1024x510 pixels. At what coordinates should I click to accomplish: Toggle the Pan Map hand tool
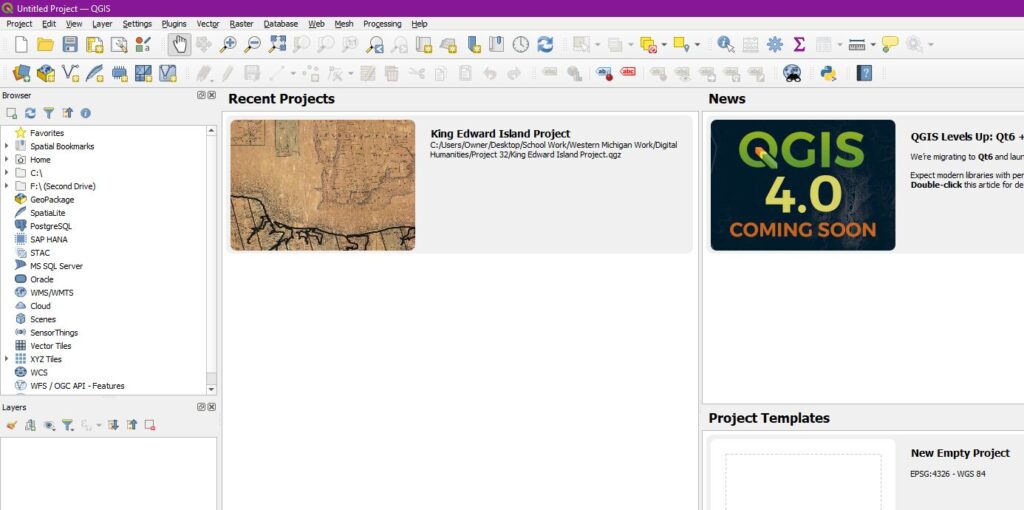tap(179, 44)
